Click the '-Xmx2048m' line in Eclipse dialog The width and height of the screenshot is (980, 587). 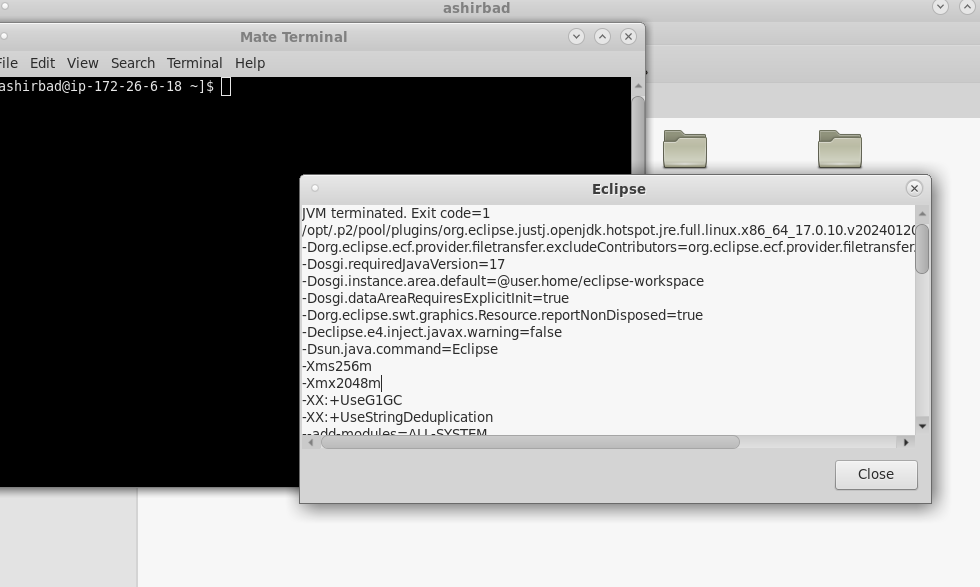341,383
